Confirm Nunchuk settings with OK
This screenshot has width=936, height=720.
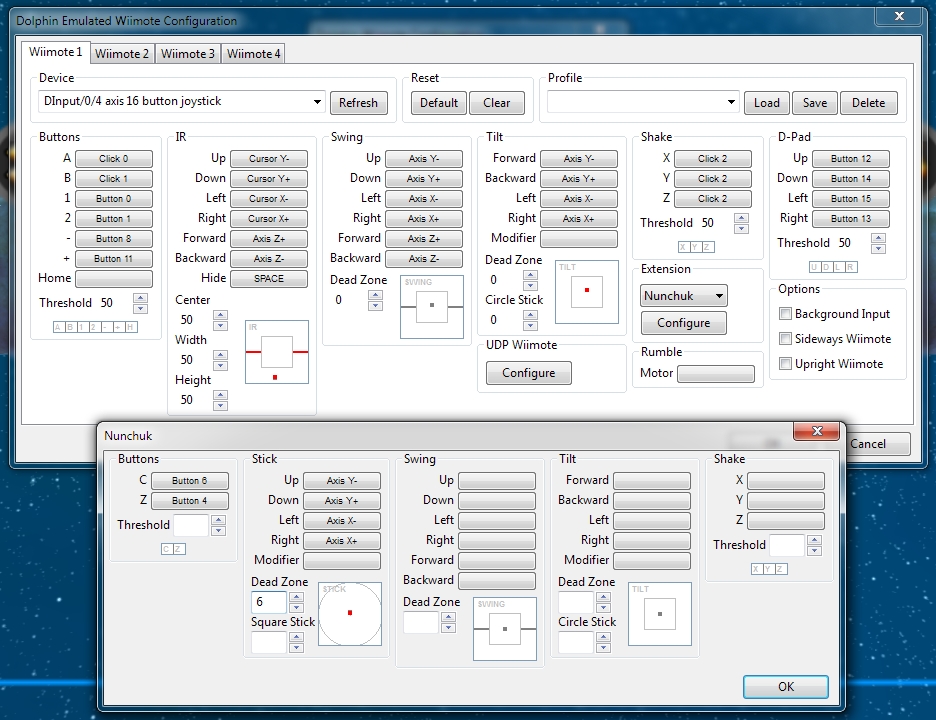786,687
